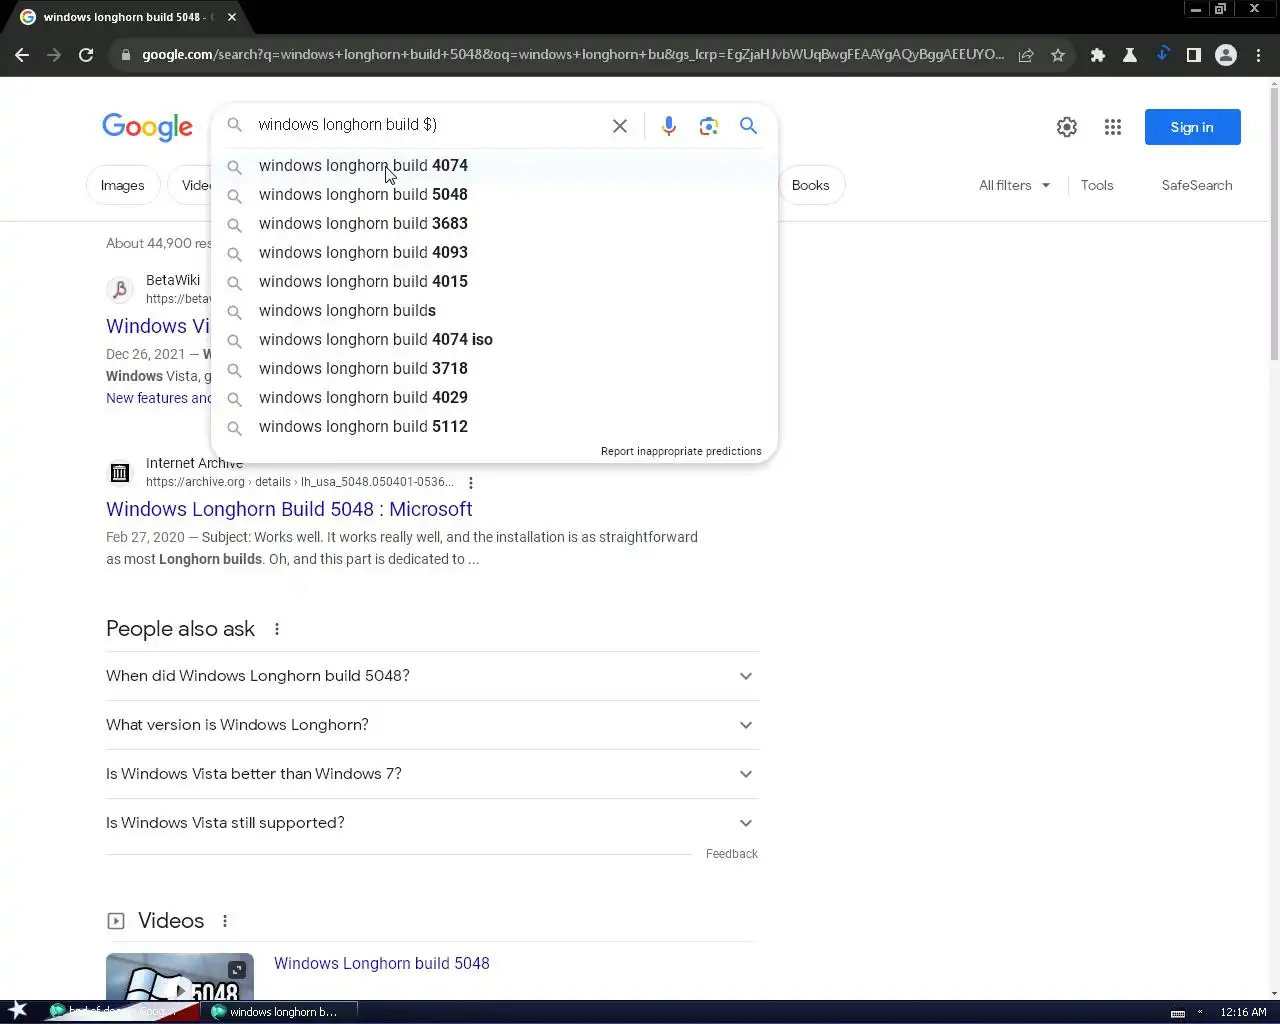Click the blue magnifier search button
Viewport: 1280px width, 1024px height.
748,126
